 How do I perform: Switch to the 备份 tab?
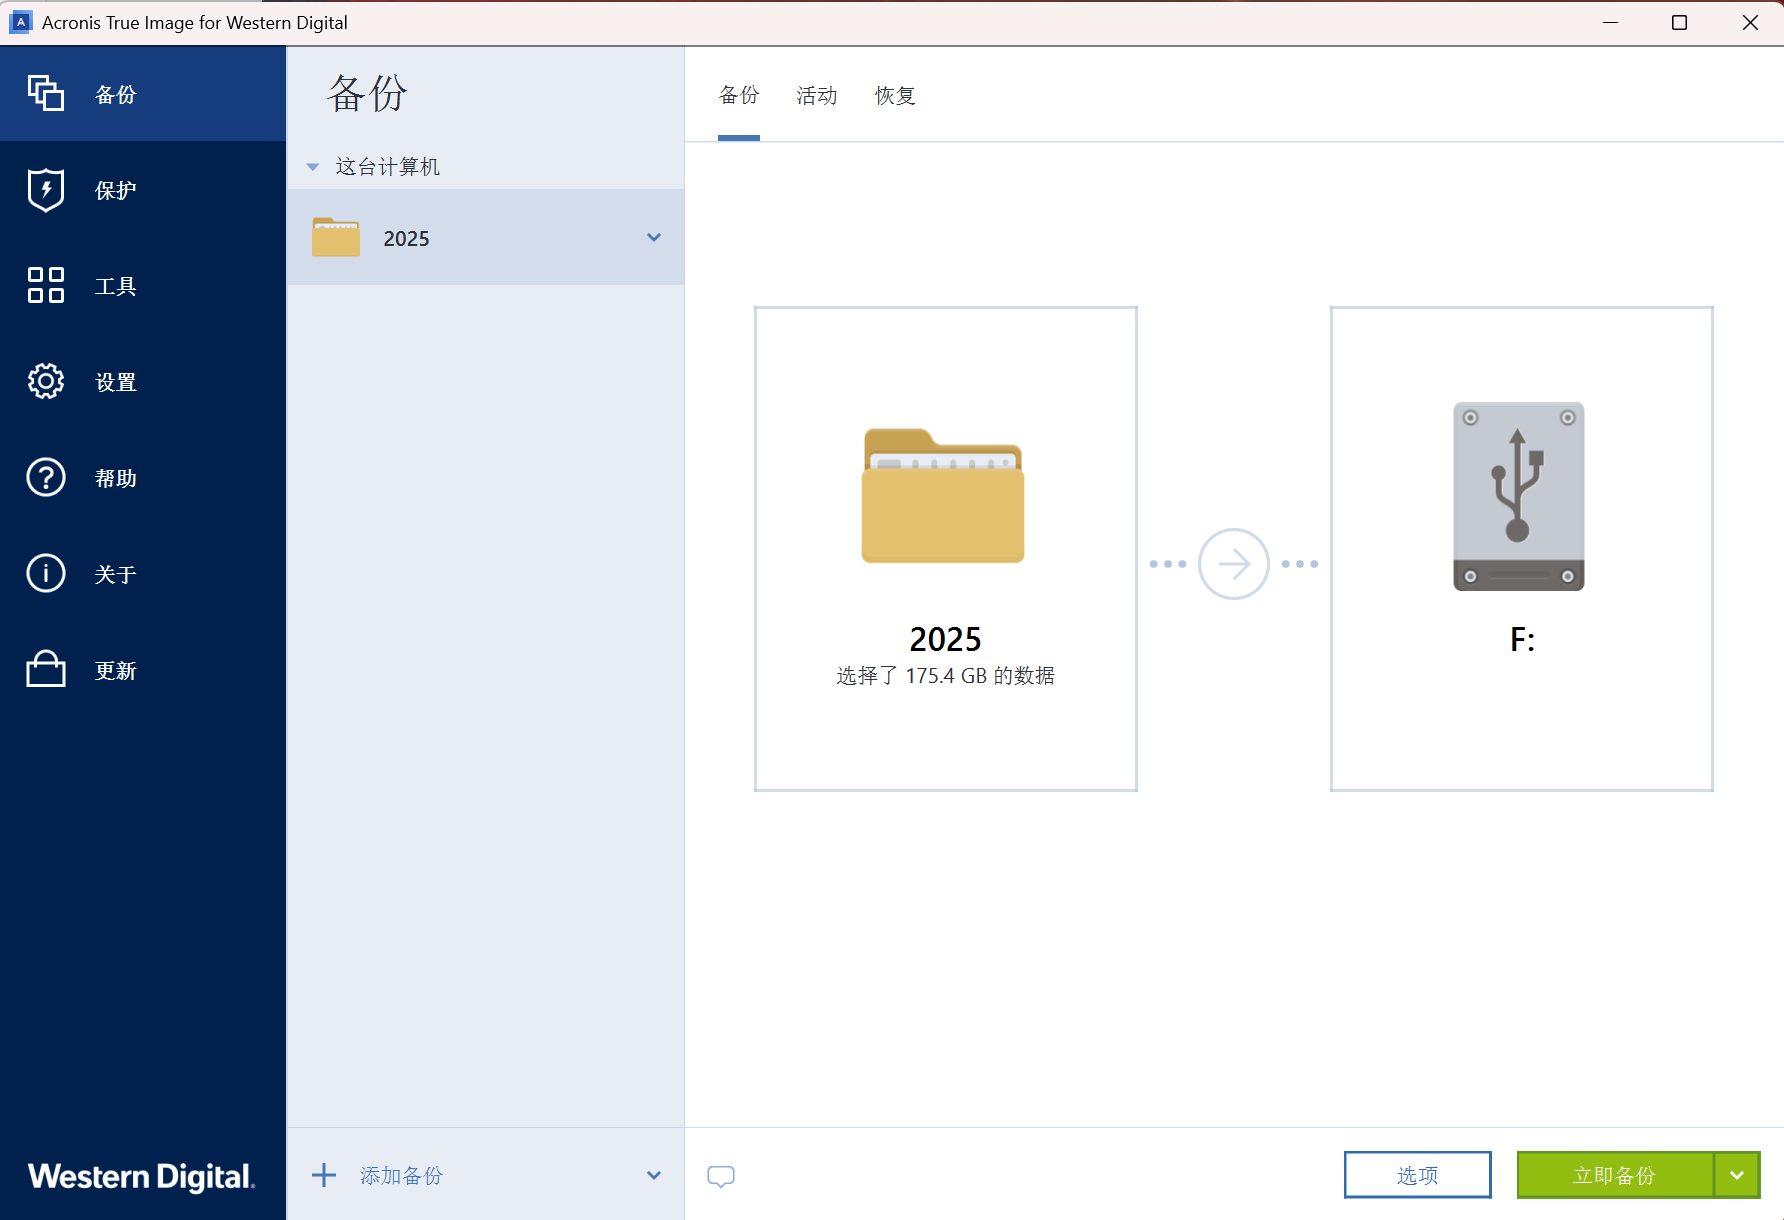pyautogui.click(x=739, y=96)
